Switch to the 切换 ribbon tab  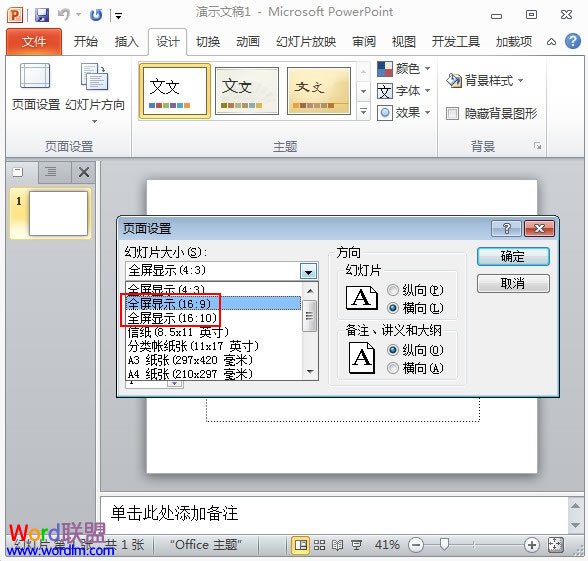tap(208, 42)
